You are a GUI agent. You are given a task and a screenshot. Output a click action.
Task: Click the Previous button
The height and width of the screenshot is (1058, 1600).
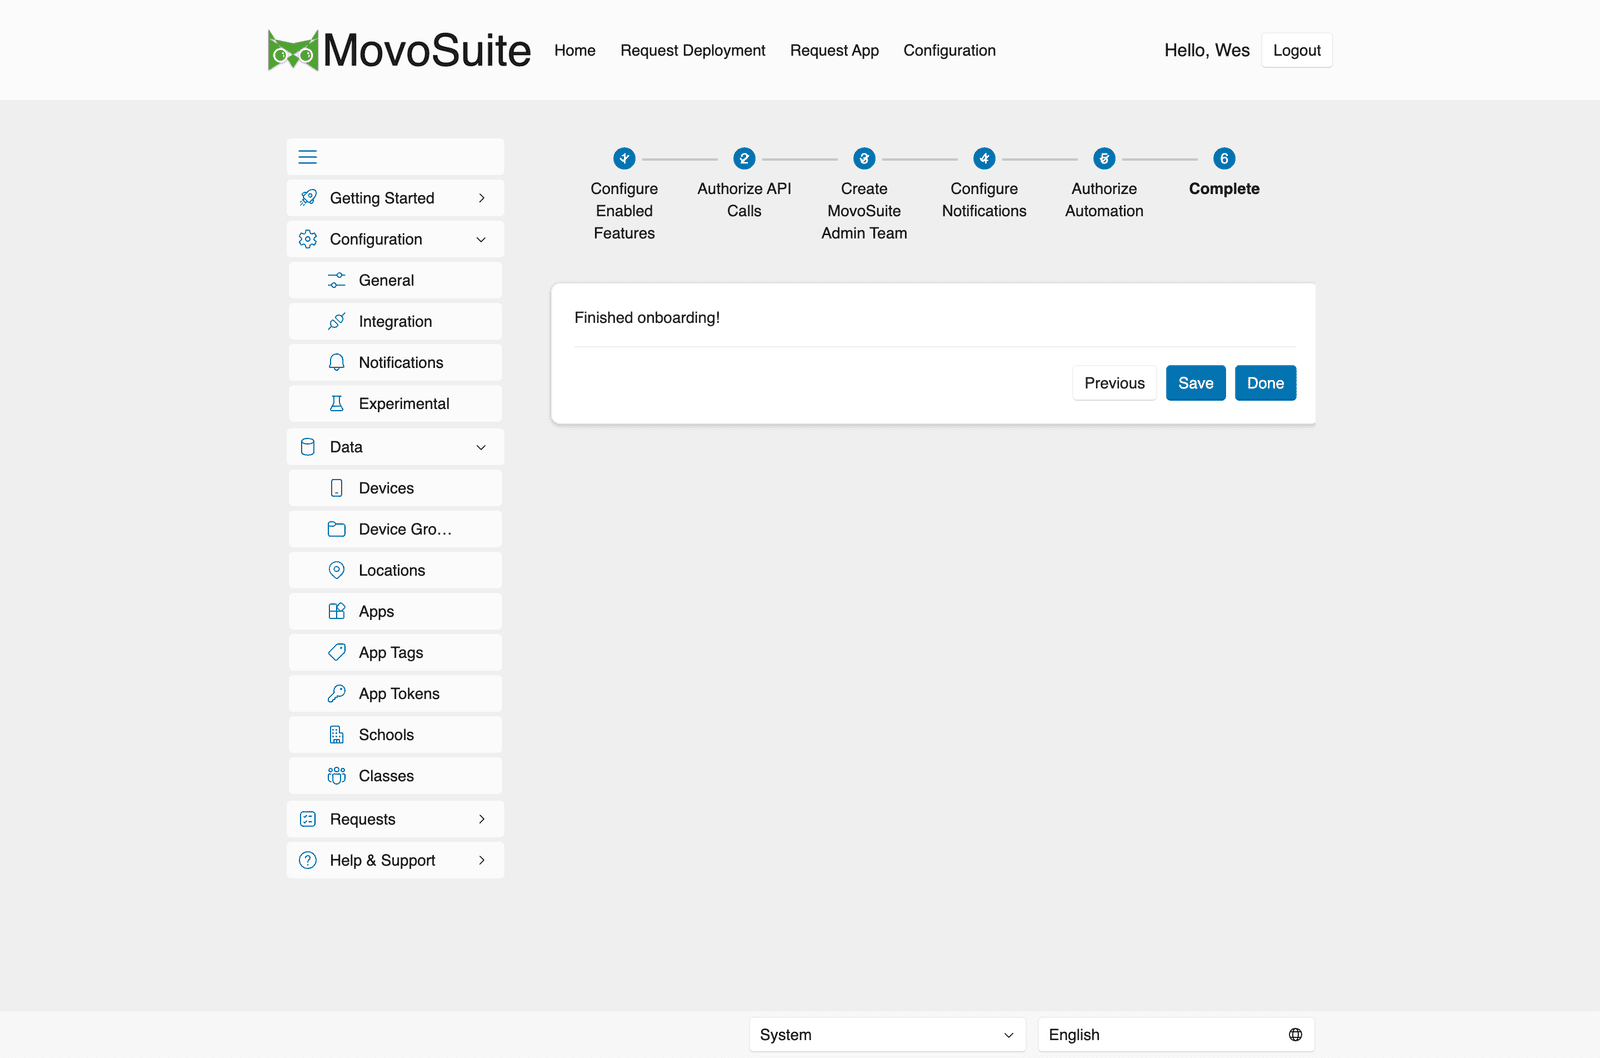[x=1115, y=383]
